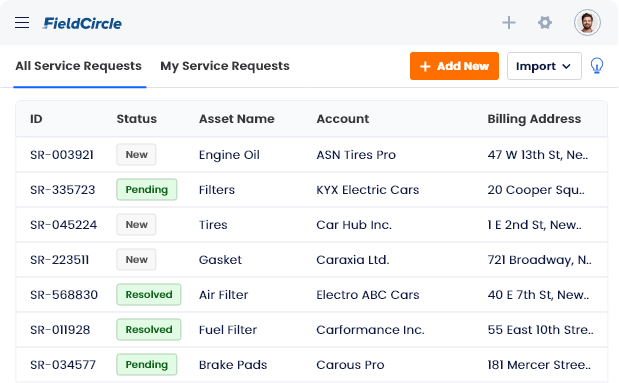Screen dimensions: 619x383
Task: Open settings gear icon
Action: click(x=545, y=23)
